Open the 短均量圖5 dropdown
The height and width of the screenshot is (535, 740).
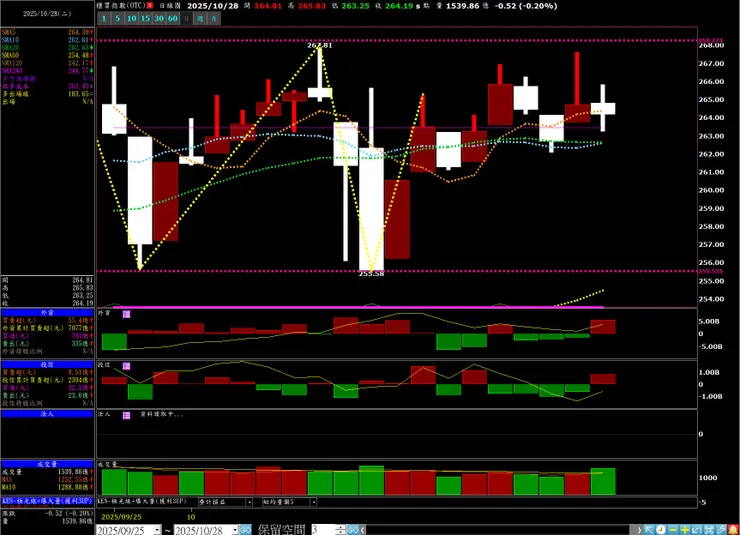coord(313,502)
